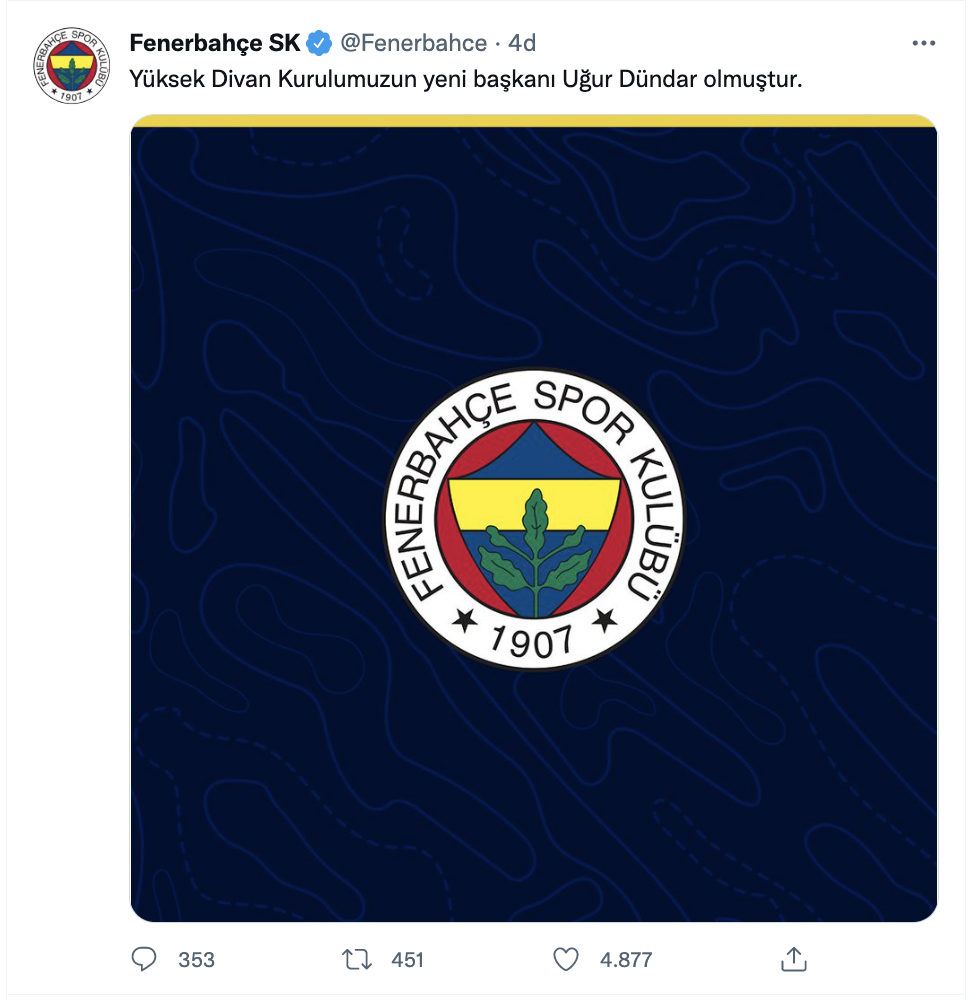Click the word olmuştur ending the tweet
This screenshot has height=1000, width=980.
tap(752, 79)
